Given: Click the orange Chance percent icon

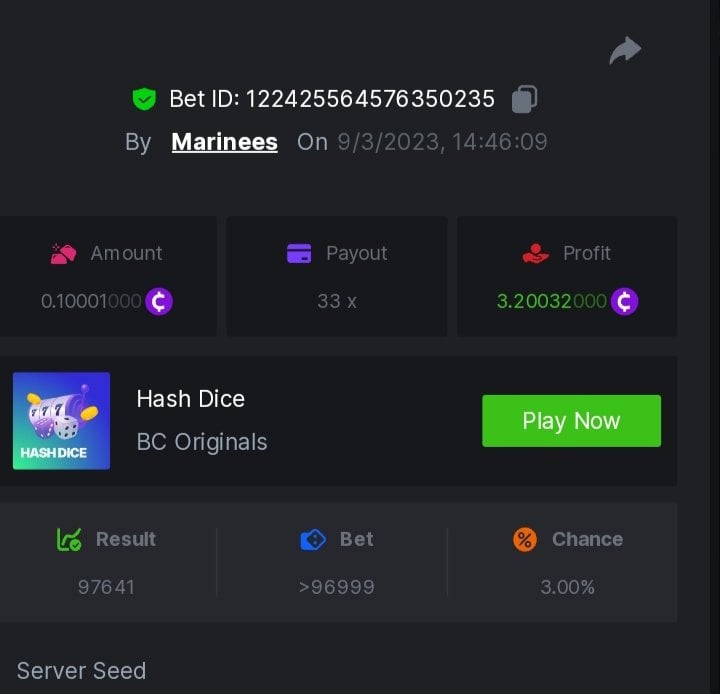Looking at the screenshot, I should (x=525, y=540).
